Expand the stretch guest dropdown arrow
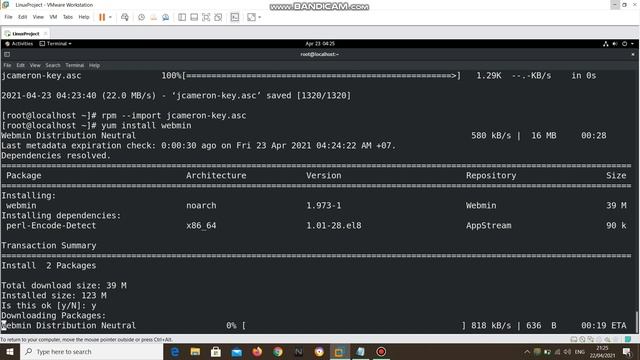The width and height of the screenshot is (640, 360). pyautogui.click(x=260, y=17)
